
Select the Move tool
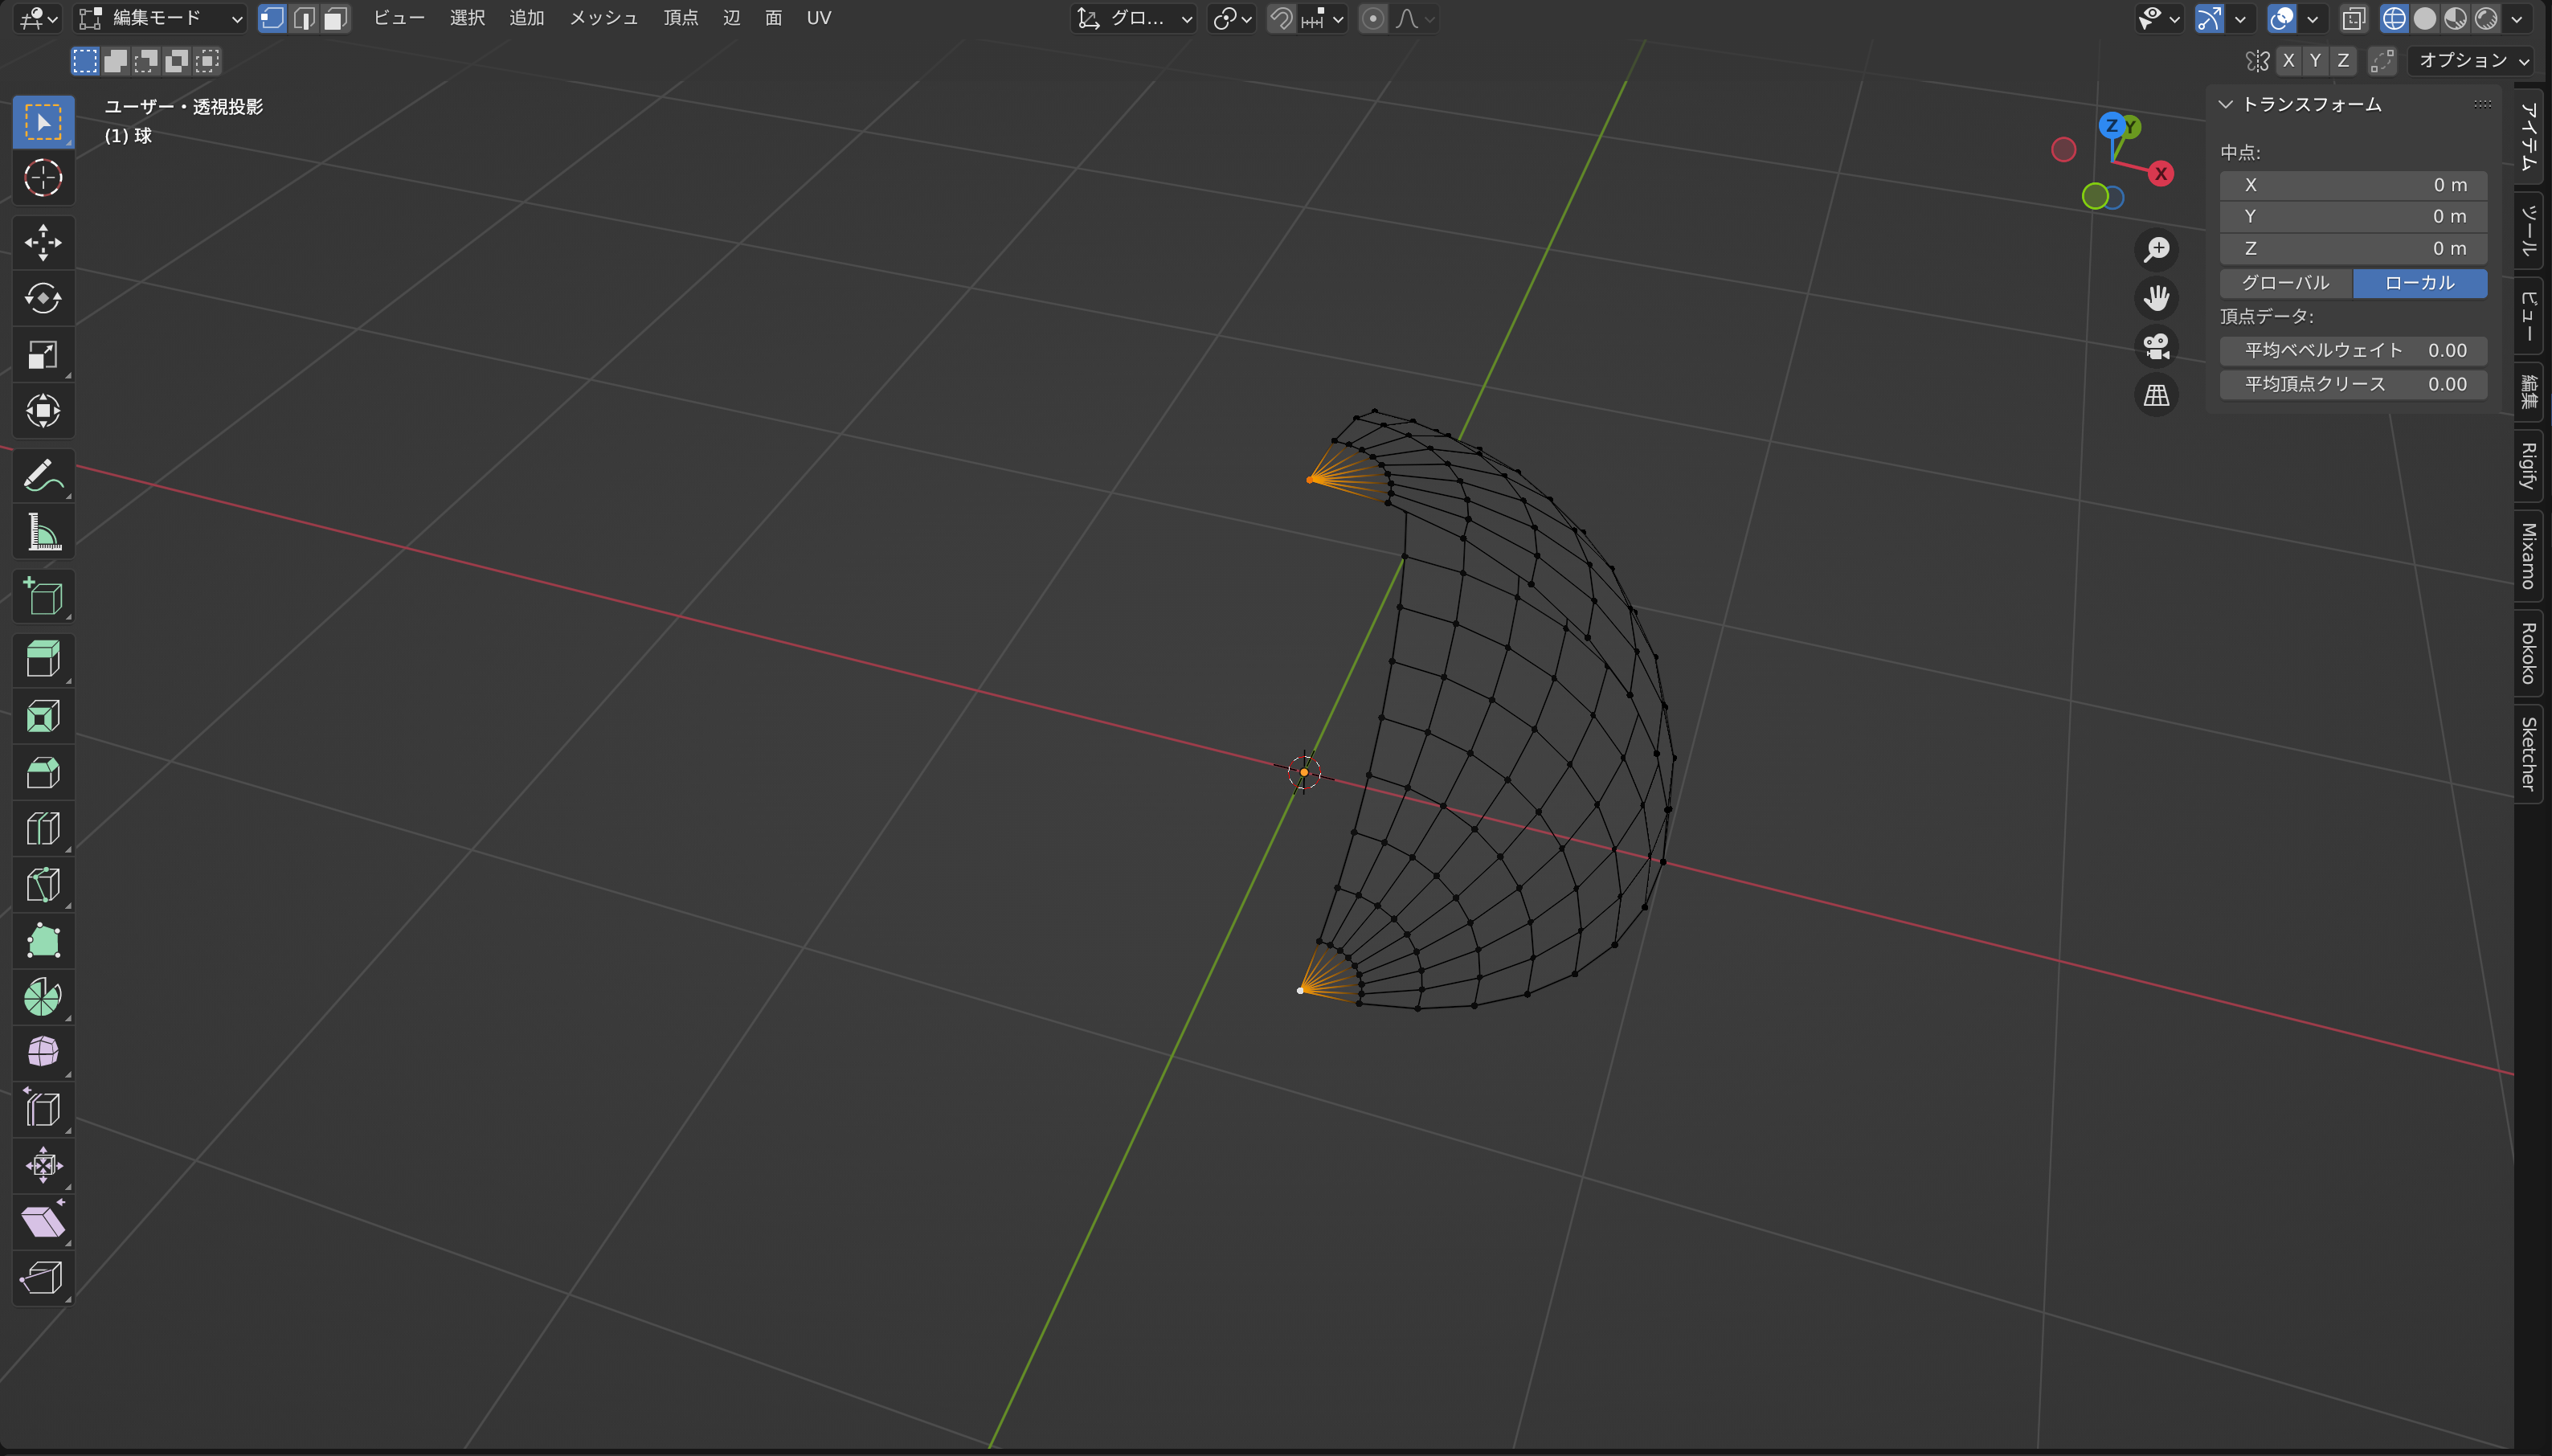click(x=43, y=243)
